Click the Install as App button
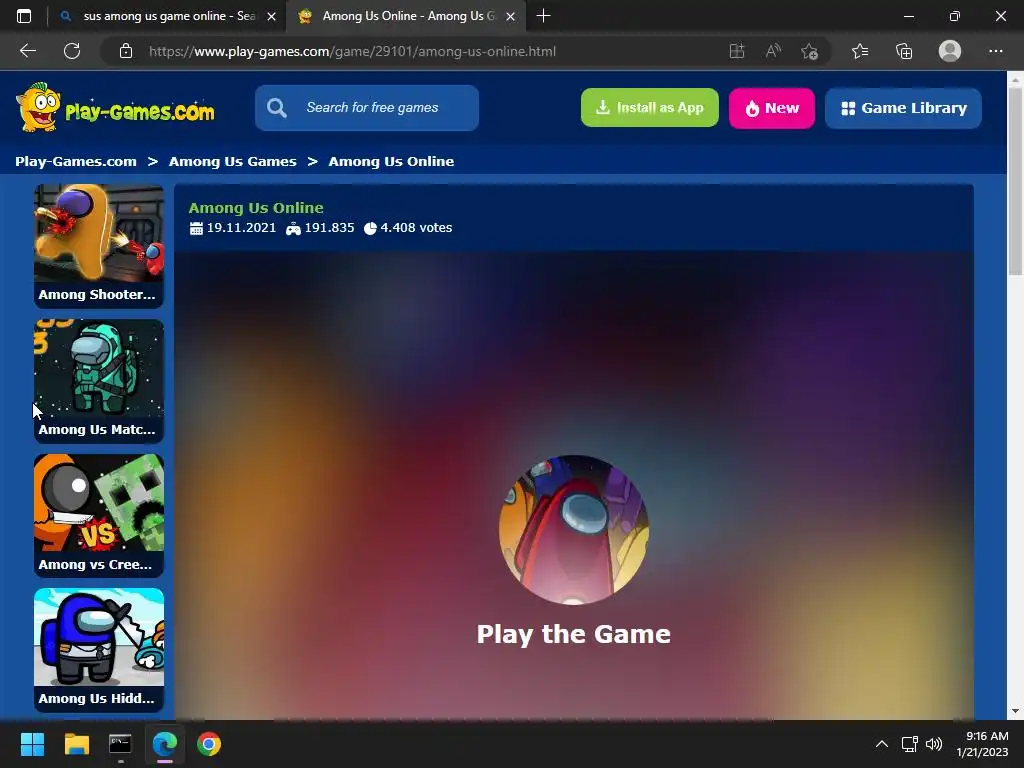Image resolution: width=1024 pixels, height=768 pixels. (x=650, y=108)
